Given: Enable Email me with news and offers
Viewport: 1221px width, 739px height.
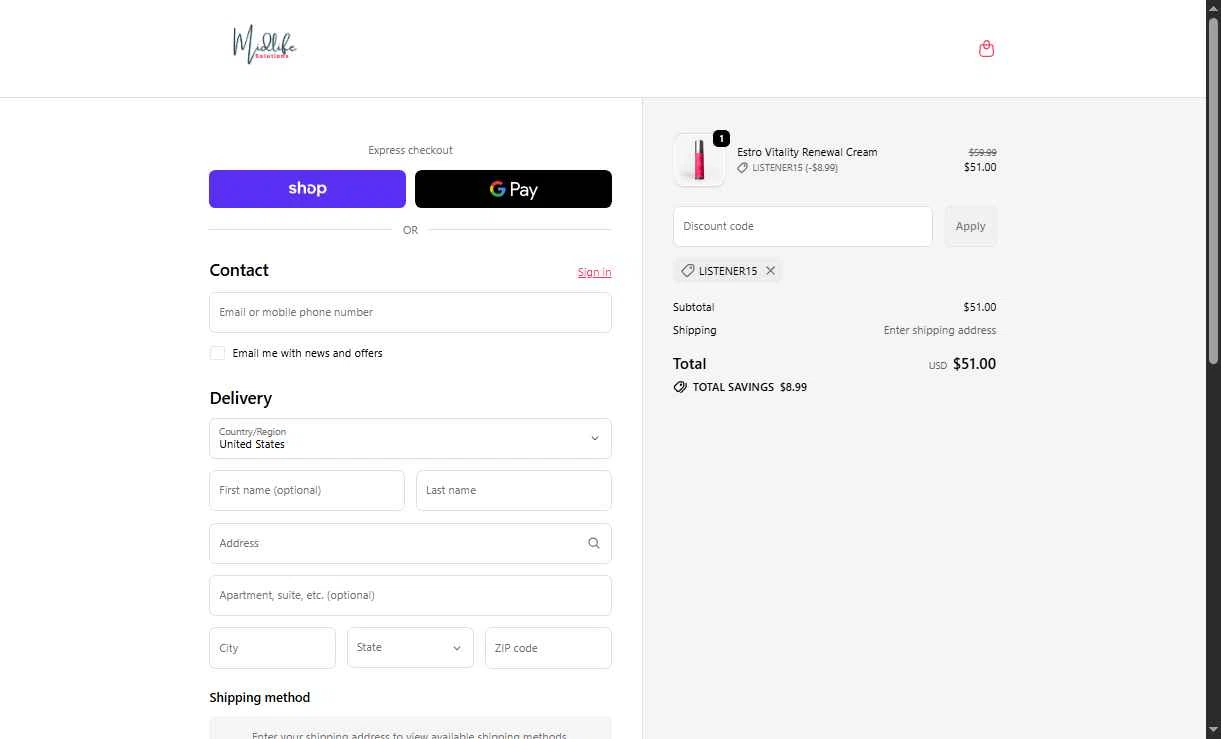Looking at the screenshot, I should (217, 353).
